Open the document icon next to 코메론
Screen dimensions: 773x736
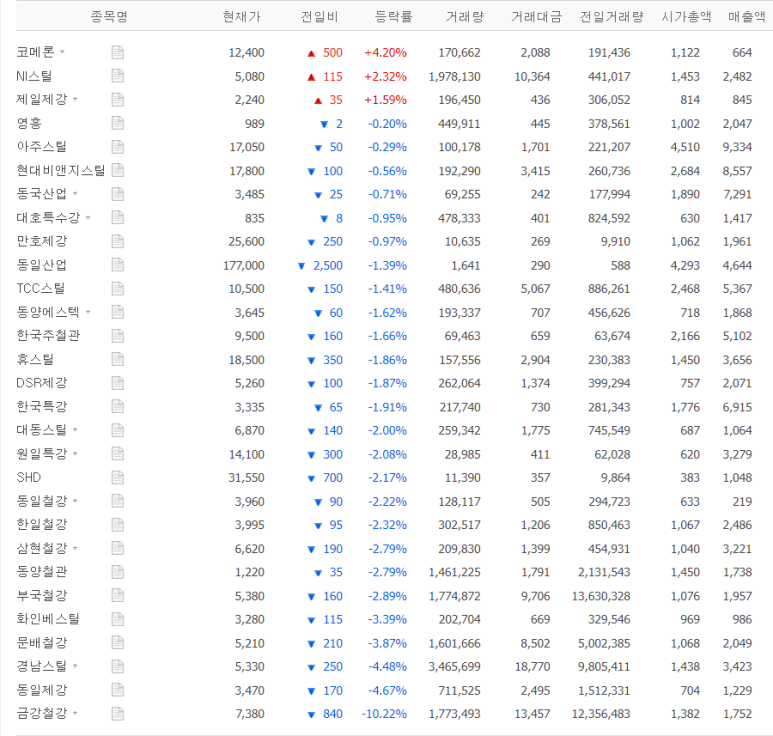[117, 52]
